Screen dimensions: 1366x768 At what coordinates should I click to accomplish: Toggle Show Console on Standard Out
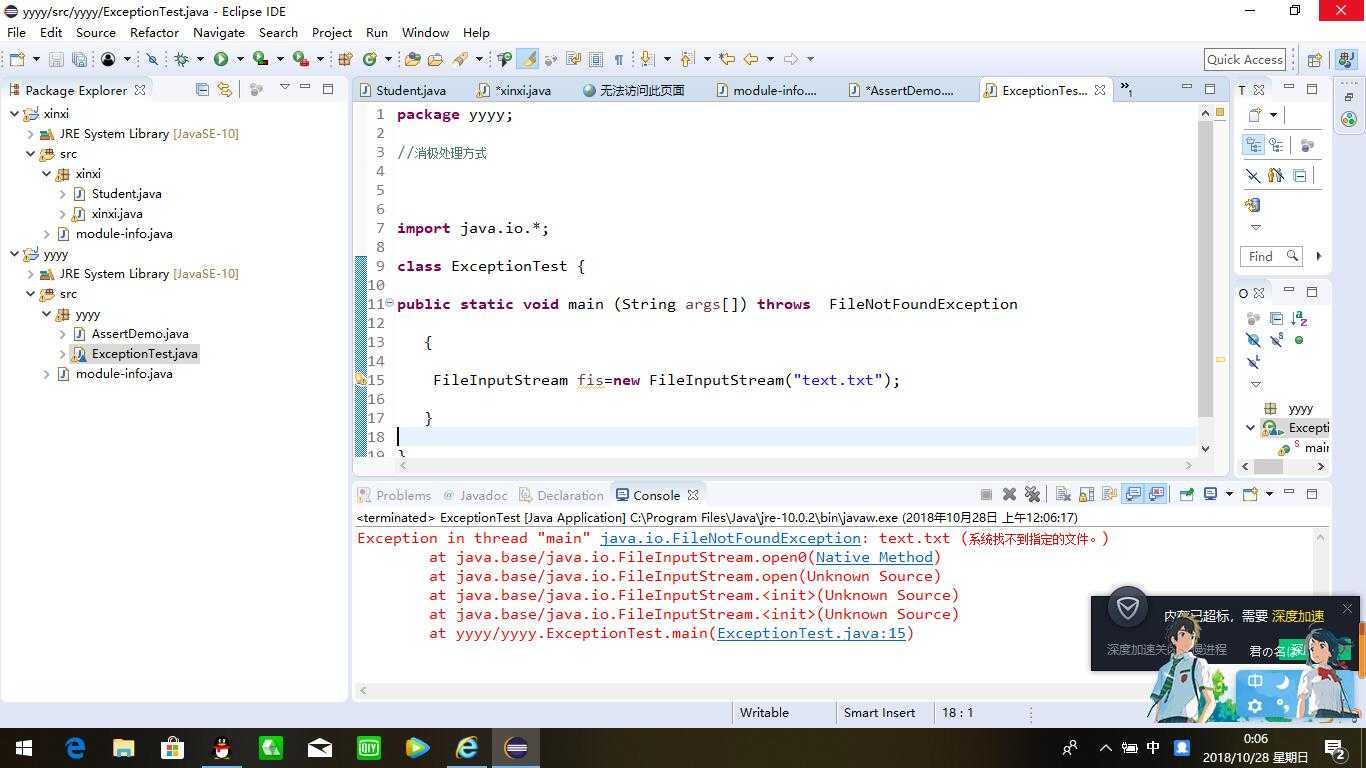click(x=1133, y=494)
